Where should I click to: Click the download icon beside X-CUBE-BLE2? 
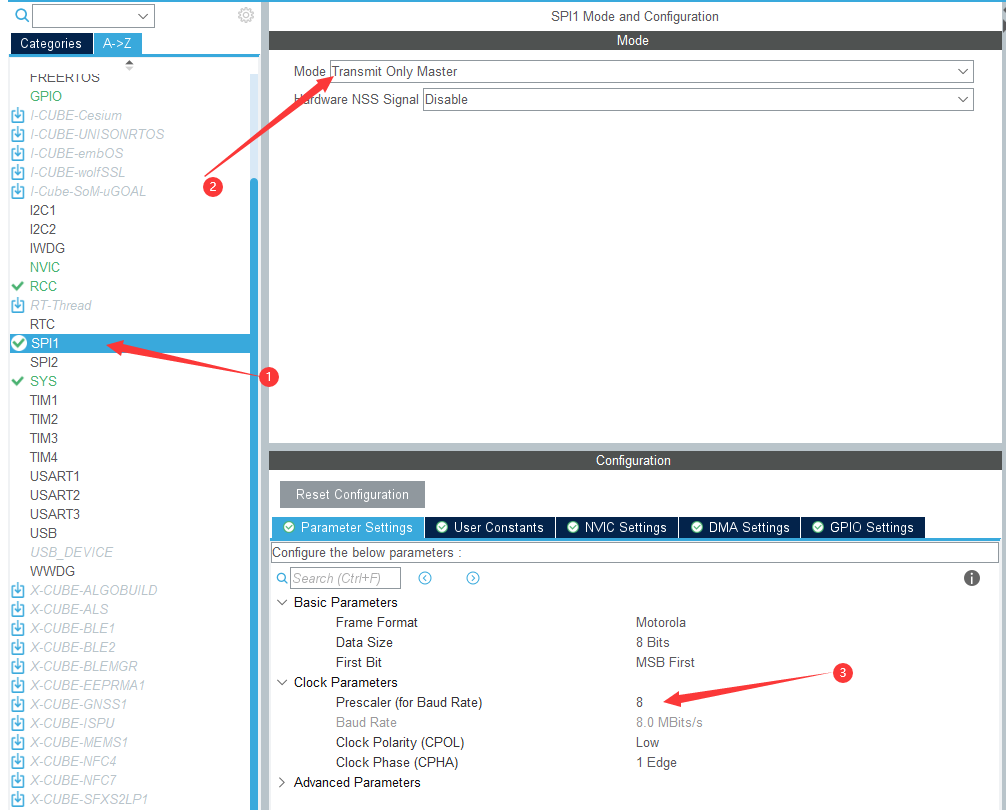click(18, 647)
